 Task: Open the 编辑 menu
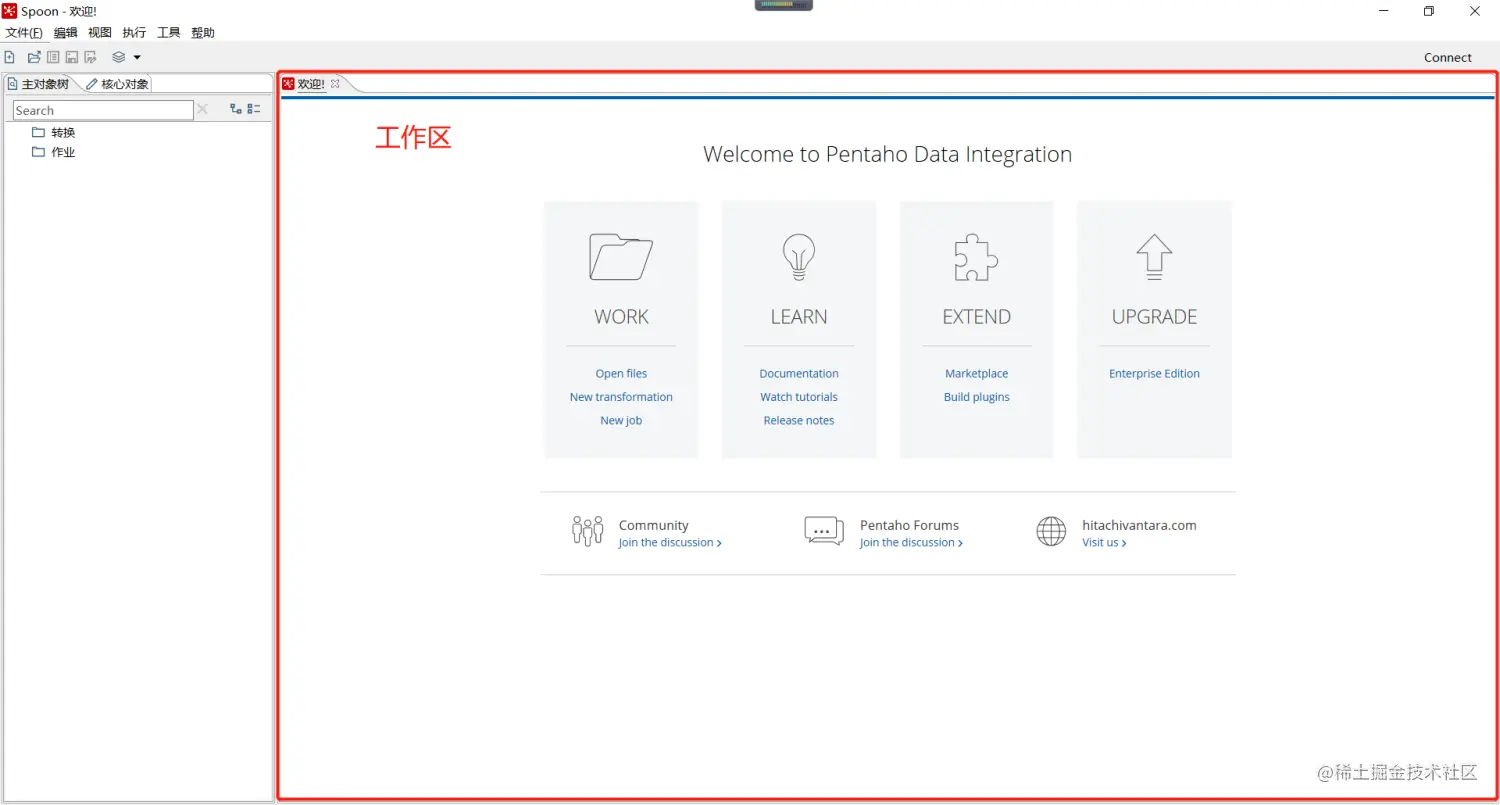pyautogui.click(x=66, y=33)
